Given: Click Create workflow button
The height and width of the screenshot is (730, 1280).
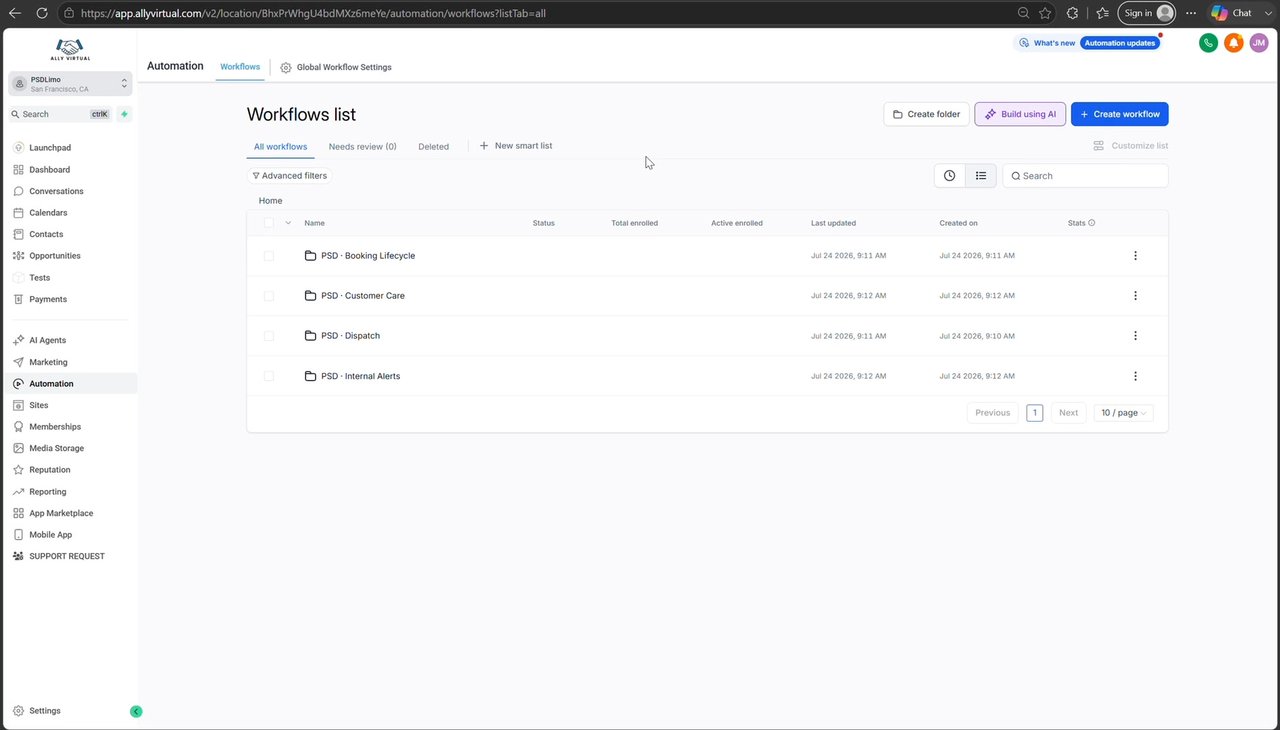Looking at the screenshot, I should click(x=1120, y=114).
